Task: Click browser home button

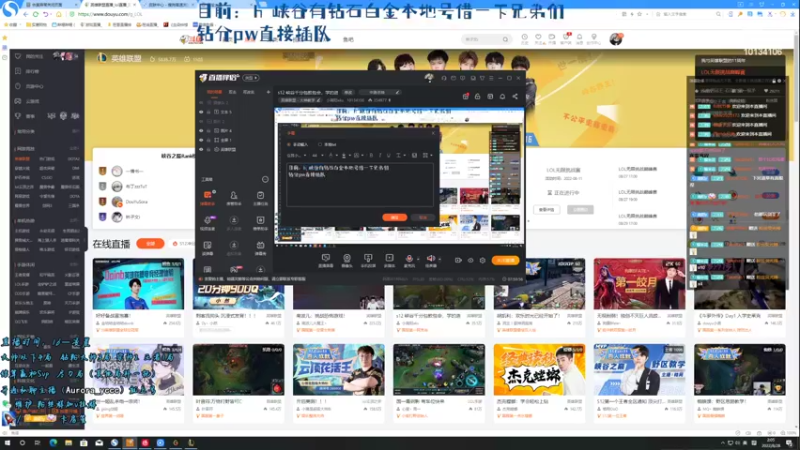Action: pyautogui.click(x=58, y=14)
